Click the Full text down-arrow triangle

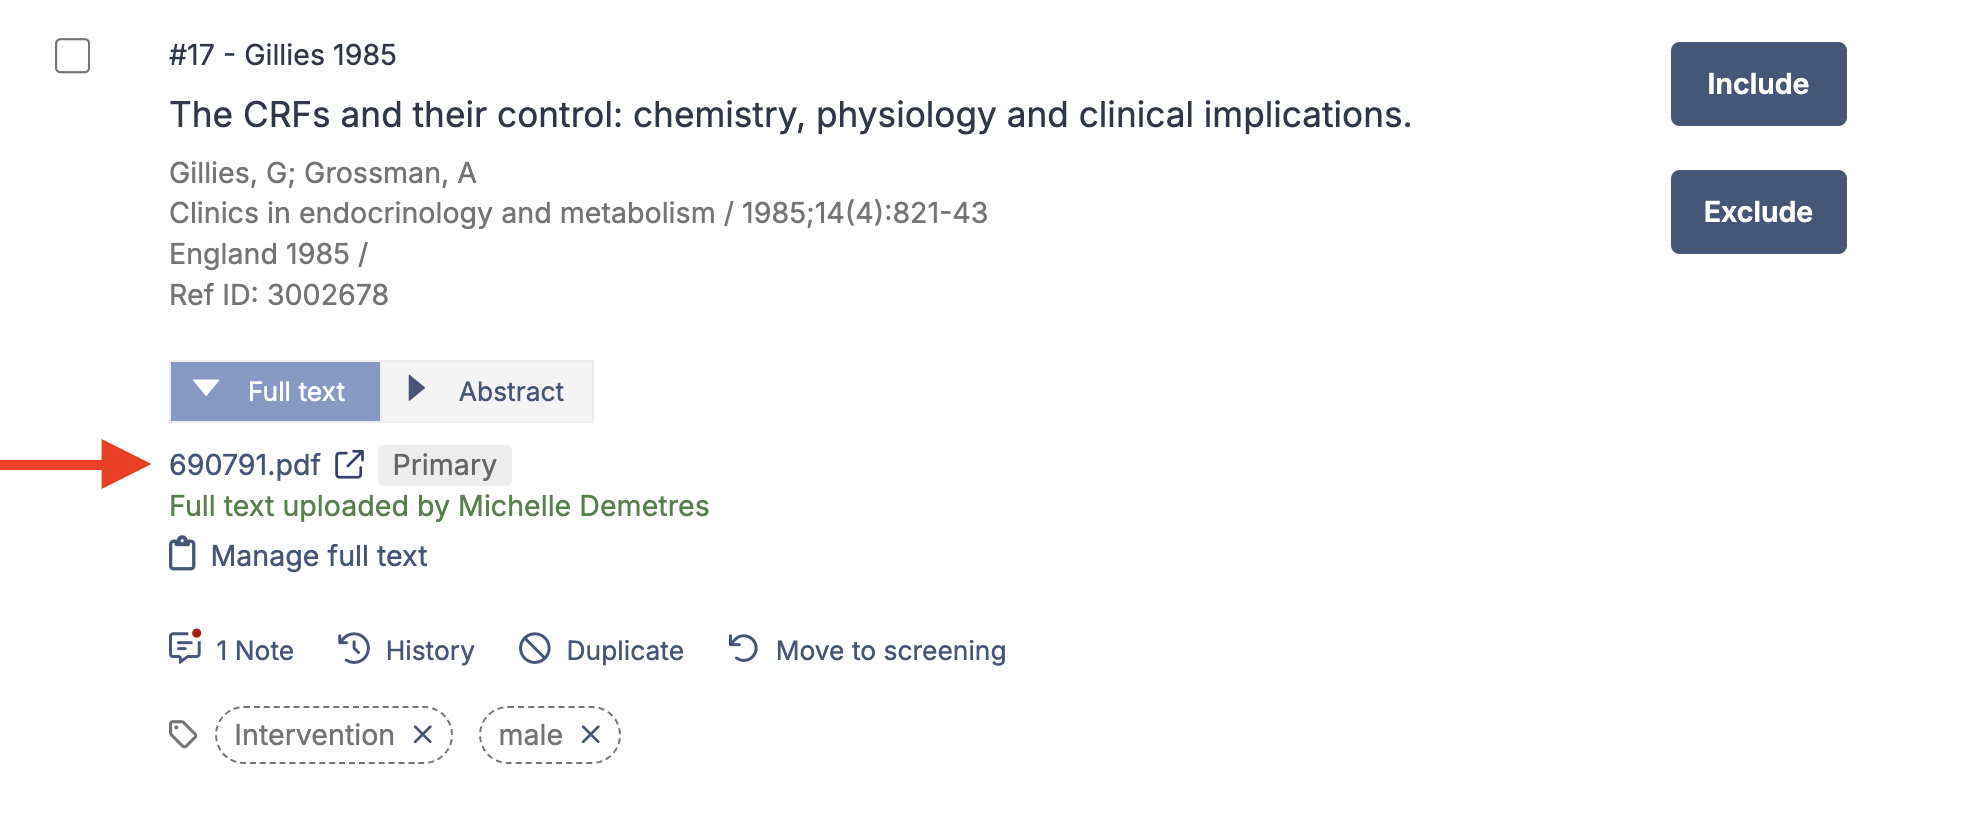click(206, 388)
